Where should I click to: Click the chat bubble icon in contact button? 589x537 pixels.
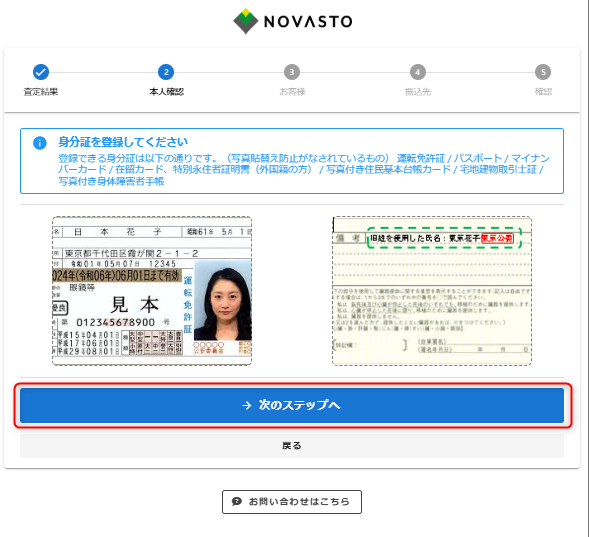pyautogui.click(x=237, y=501)
